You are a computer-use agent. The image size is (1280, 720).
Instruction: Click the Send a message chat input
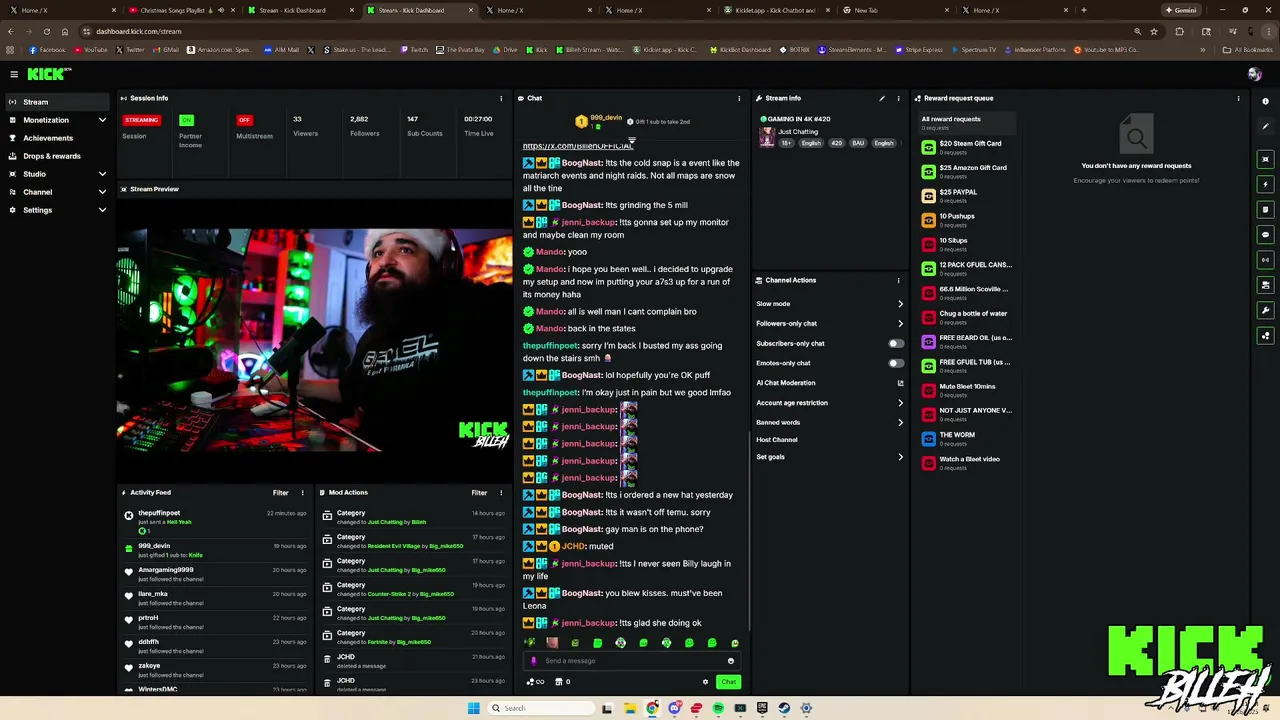pos(630,661)
